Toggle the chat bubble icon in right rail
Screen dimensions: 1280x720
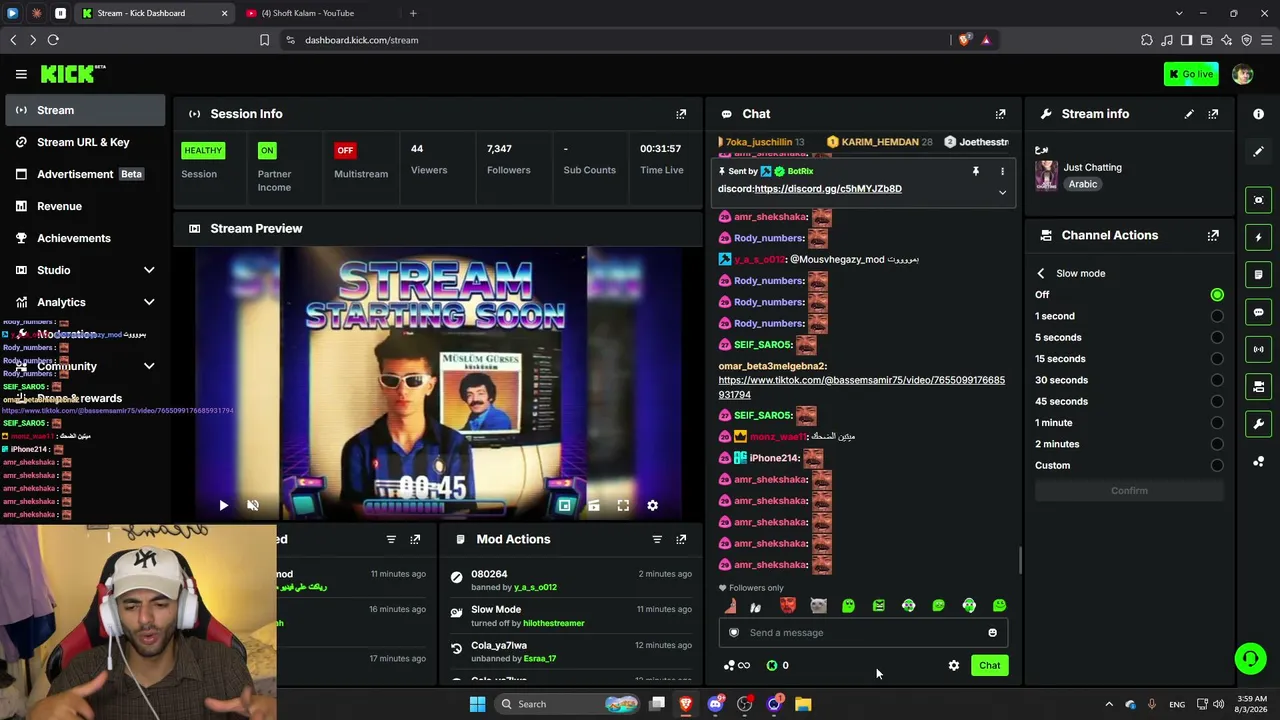(x=1258, y=312)
